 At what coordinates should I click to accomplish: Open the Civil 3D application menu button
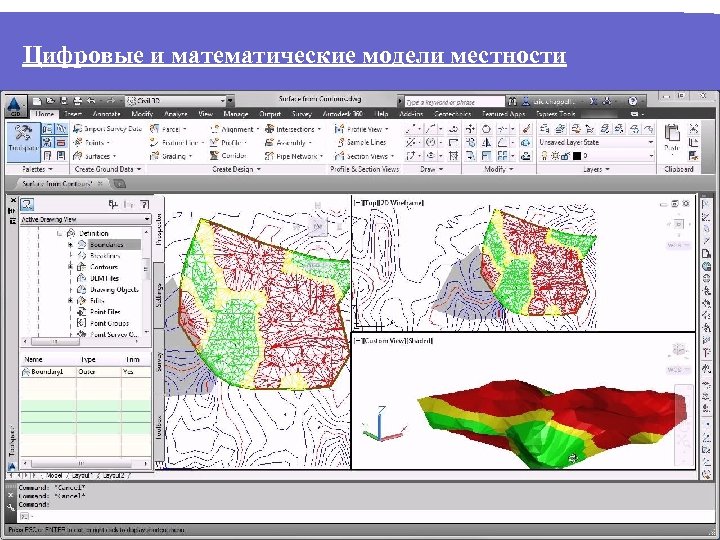tap(15, 105)
